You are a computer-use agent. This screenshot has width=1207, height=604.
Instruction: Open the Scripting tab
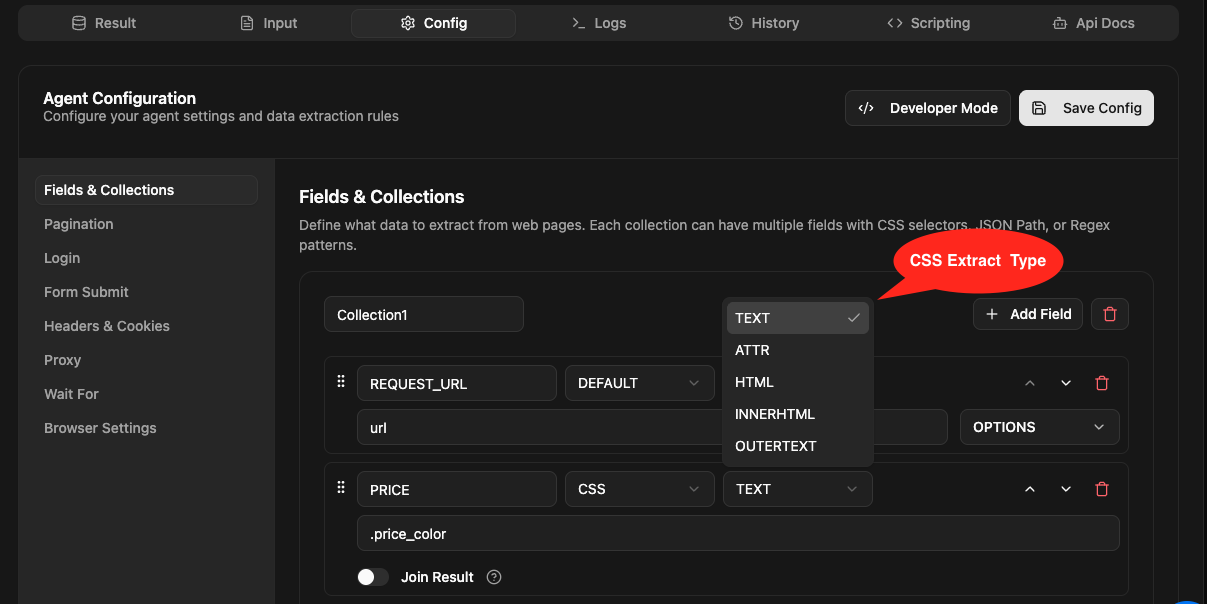click(928, 23)
